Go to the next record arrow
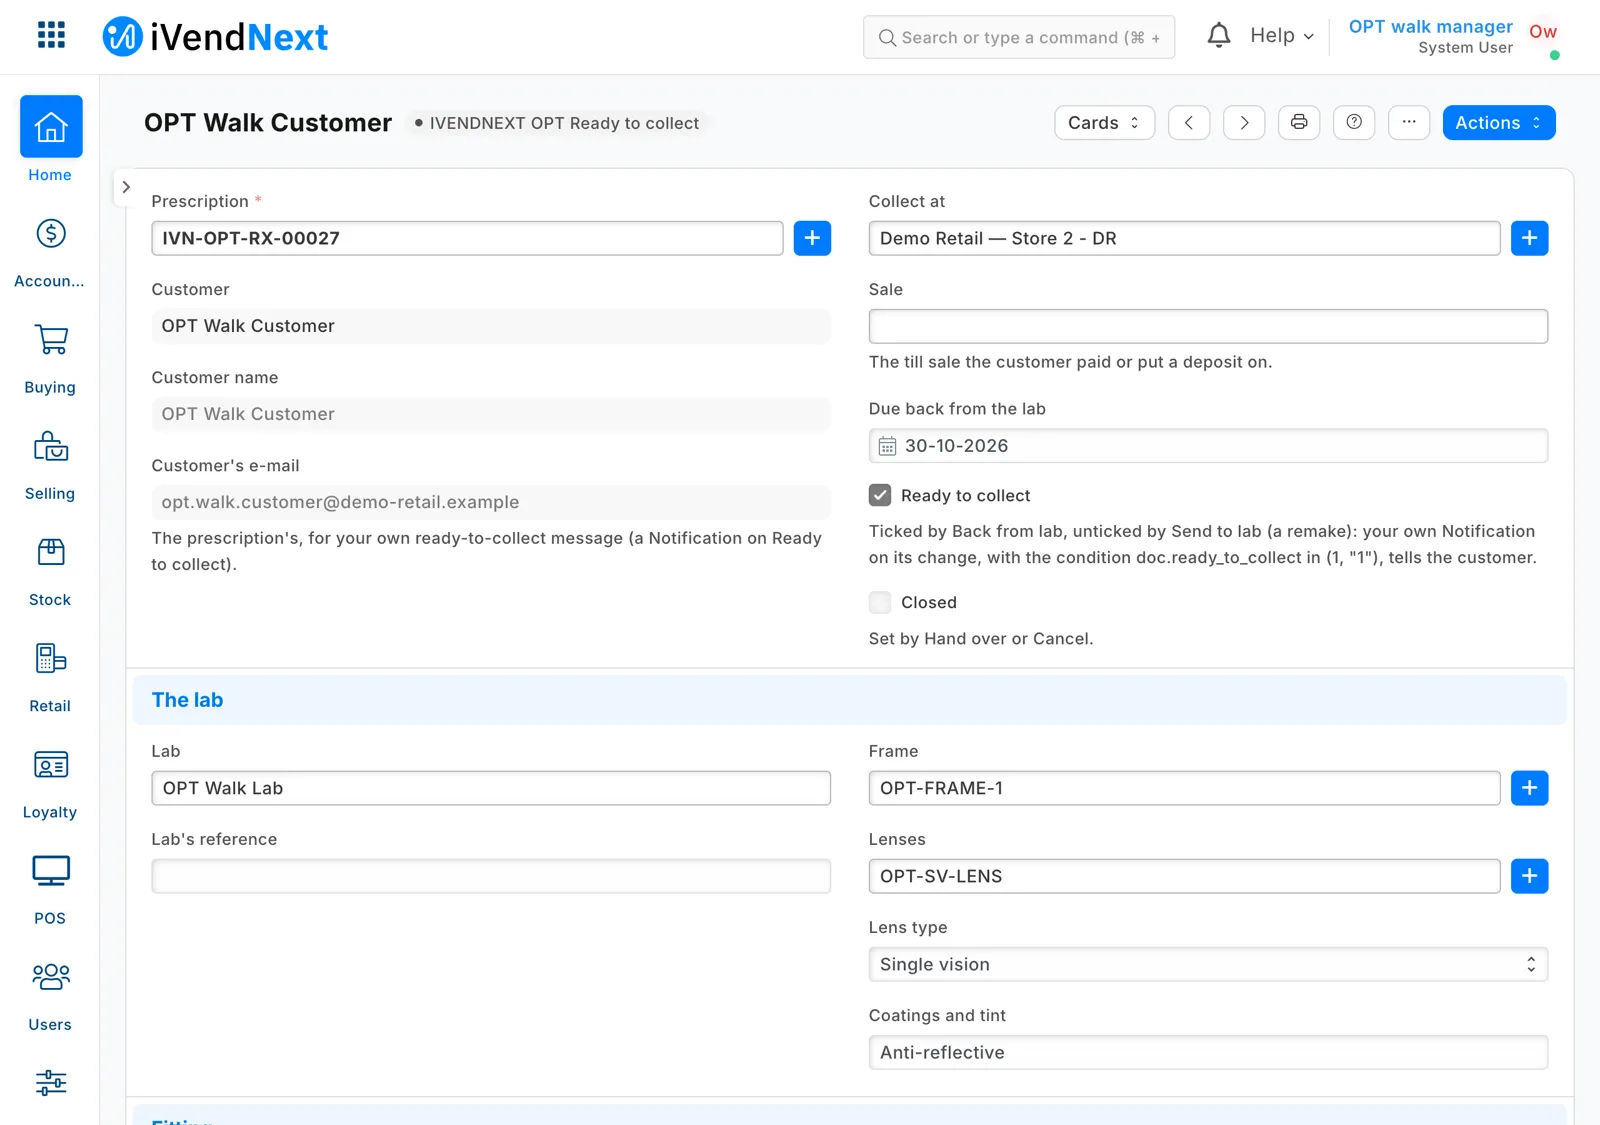Screen dimensions: 1600x1125 (x=1244, y=122)
